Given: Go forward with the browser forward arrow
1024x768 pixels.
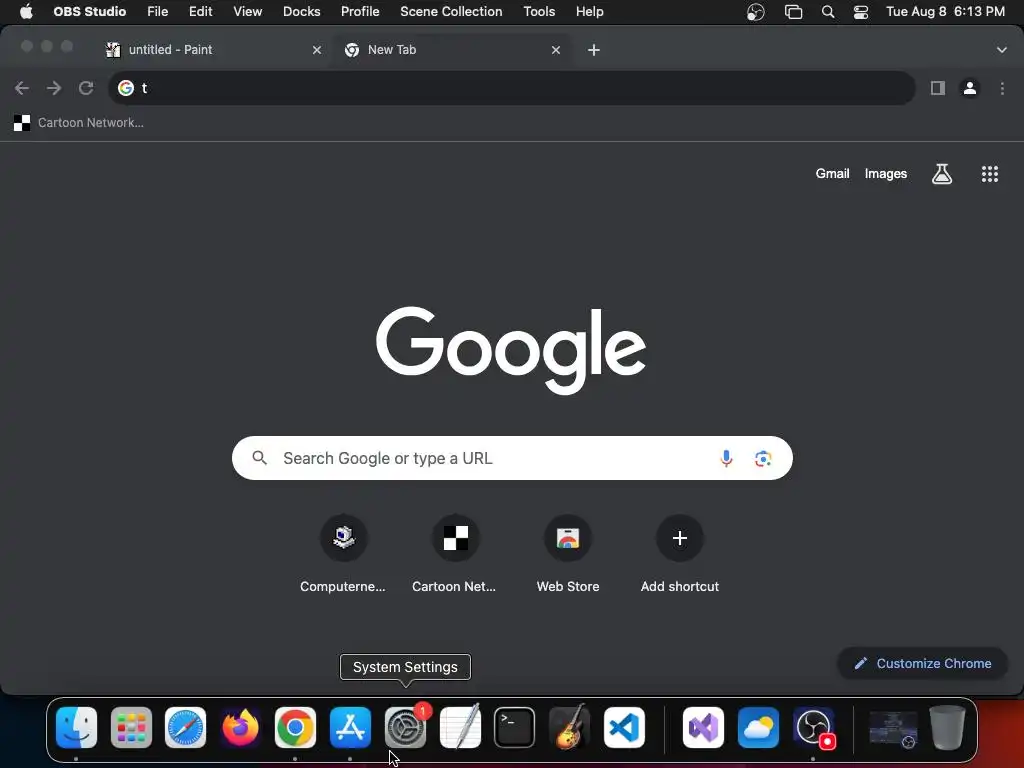Looking at the screenshot, I should [x=54, y=88].
